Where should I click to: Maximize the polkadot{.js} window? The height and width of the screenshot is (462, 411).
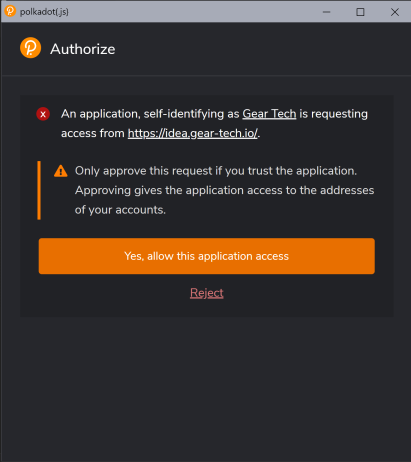(x=360, y=12)
